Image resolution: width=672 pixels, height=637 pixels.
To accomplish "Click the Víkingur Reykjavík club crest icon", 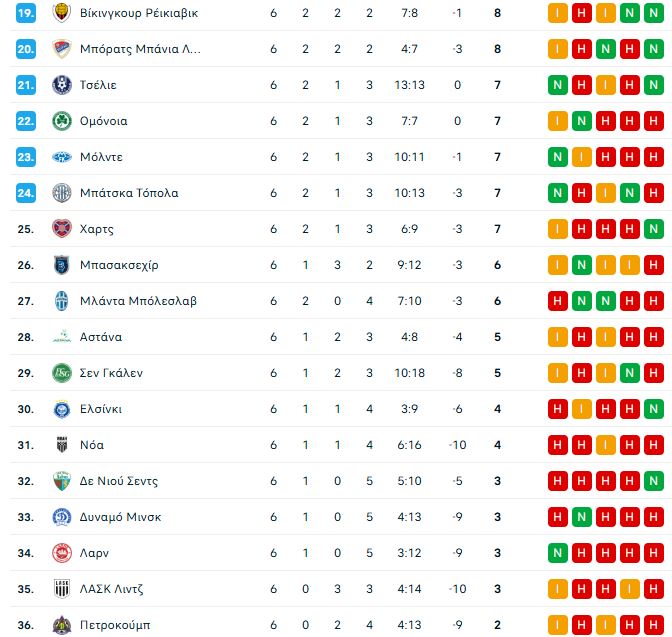I will 62,13.
